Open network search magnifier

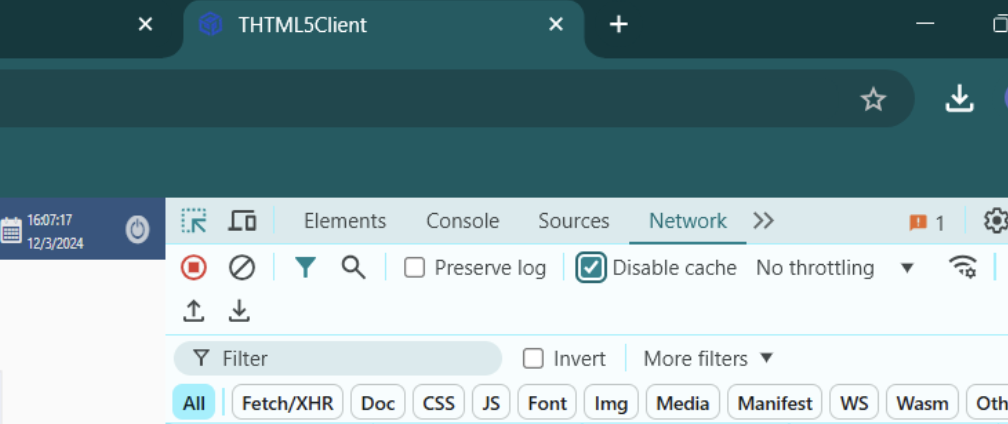[x=353, y=267]
